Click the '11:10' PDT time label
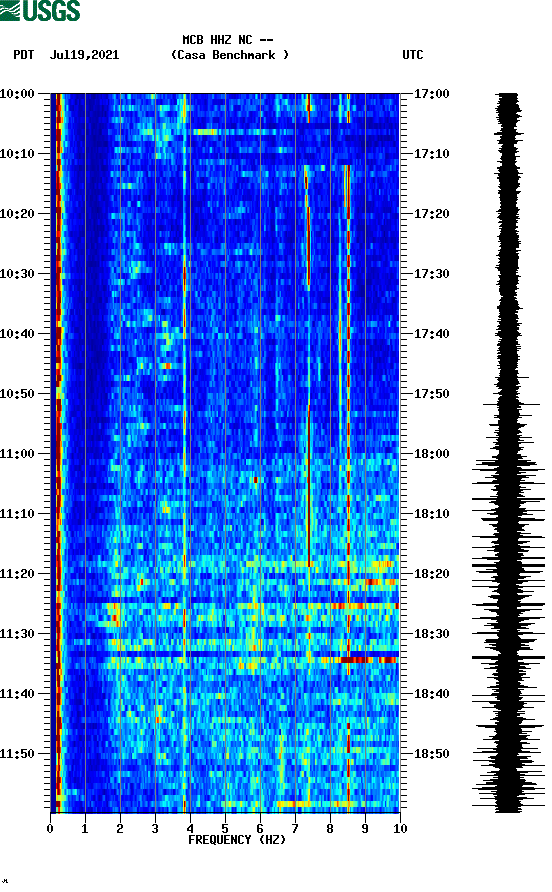 click(17, 514)
